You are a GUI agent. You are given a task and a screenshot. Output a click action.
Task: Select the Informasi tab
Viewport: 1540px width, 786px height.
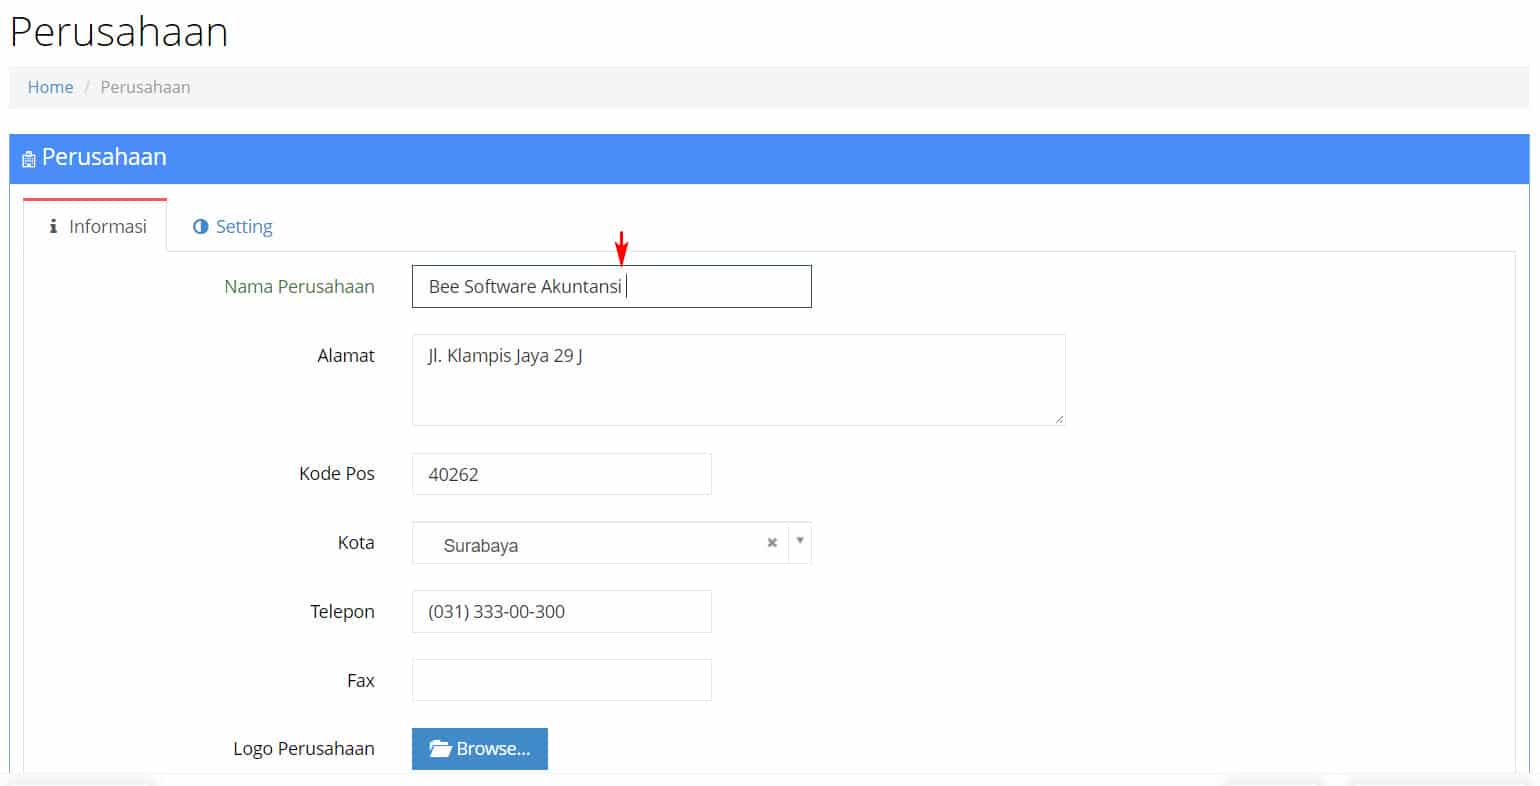point(95,226)
